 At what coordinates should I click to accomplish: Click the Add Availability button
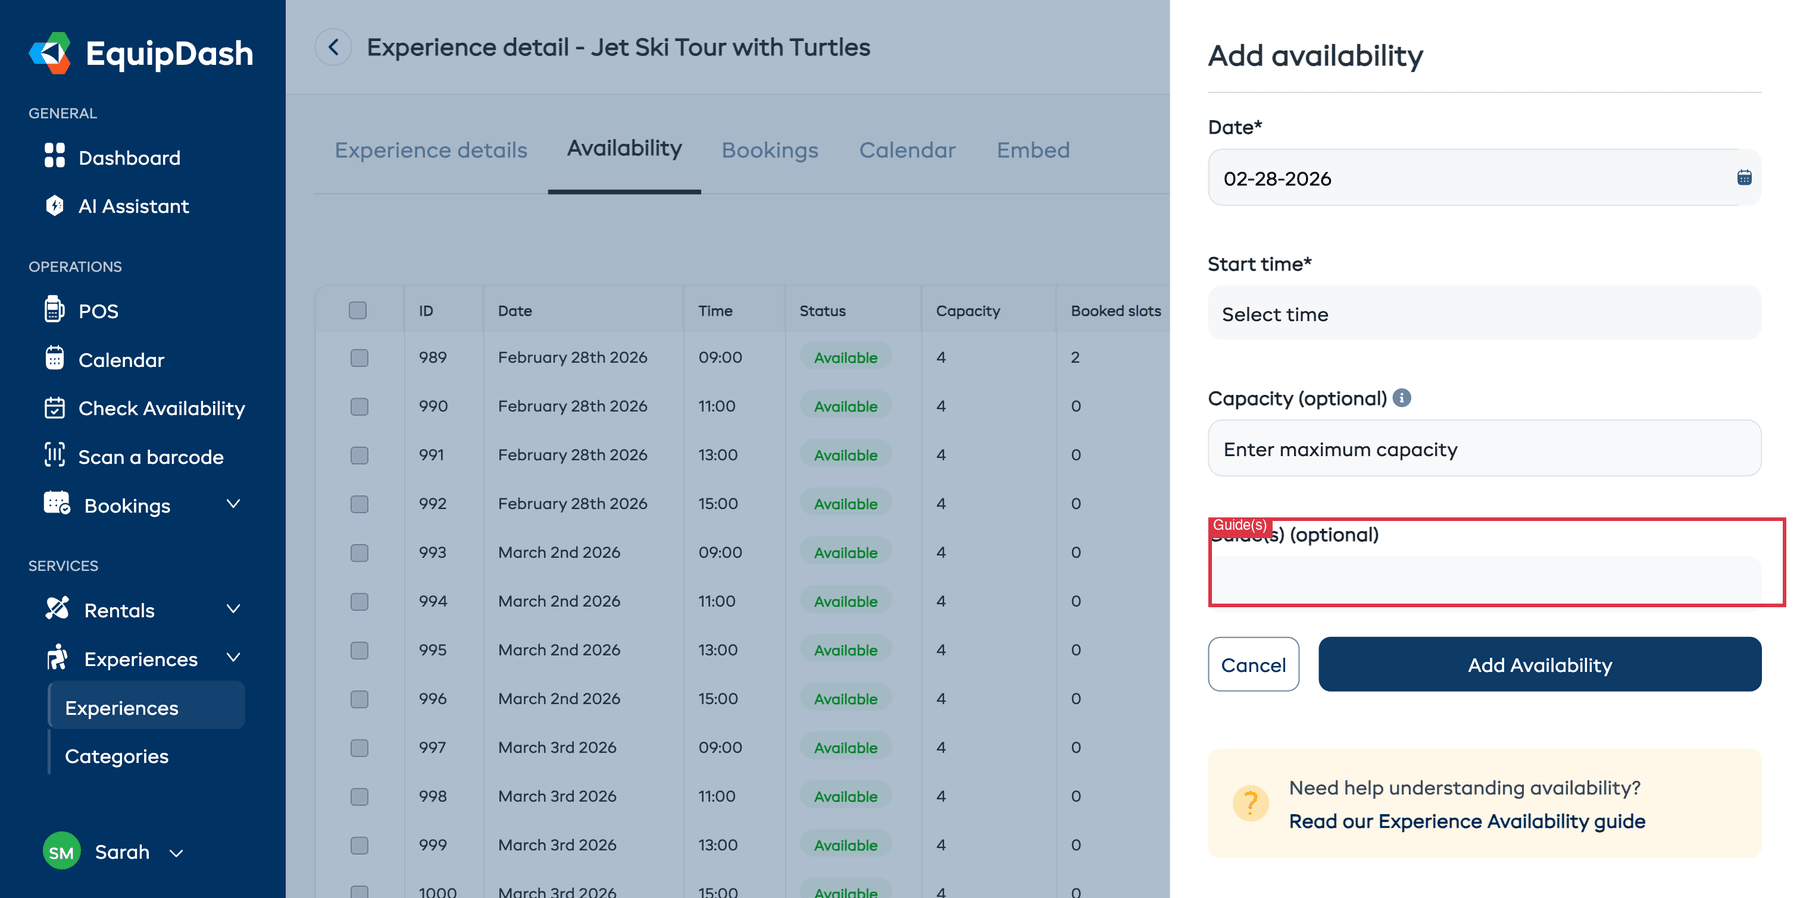point(1540,664)
